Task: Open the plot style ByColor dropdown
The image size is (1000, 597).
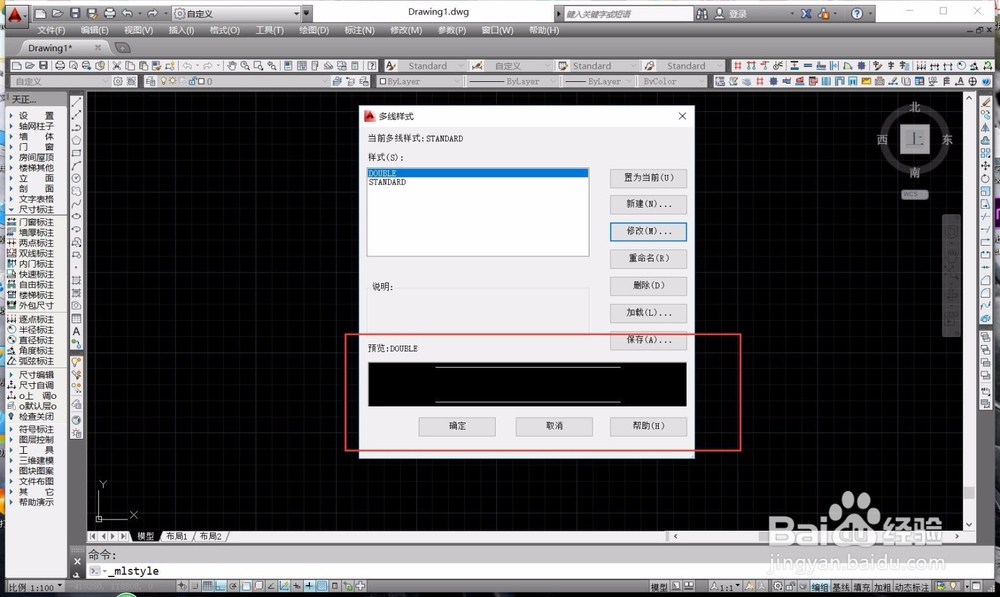Action: pos(673,81)
